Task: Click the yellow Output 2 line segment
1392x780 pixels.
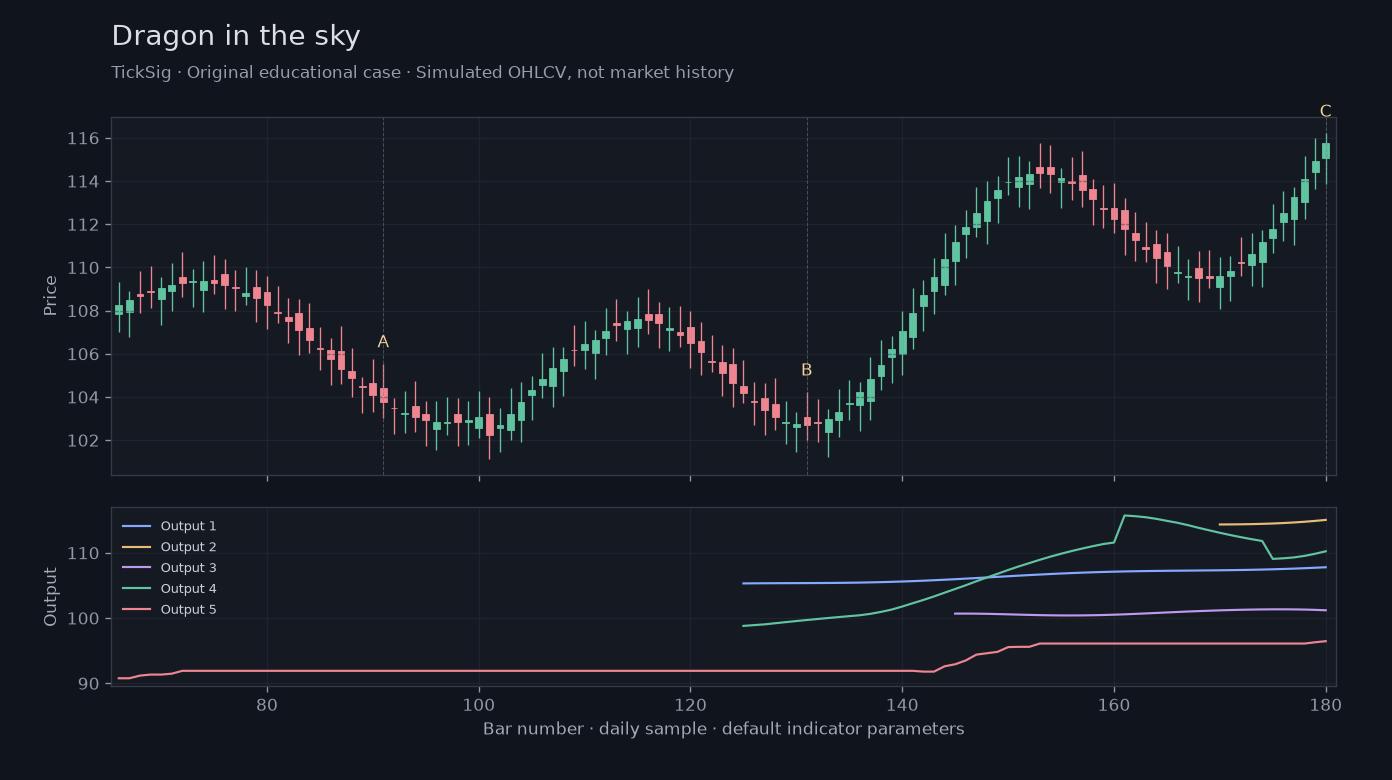Action: pyautogui.click(x=1272, y=523)
